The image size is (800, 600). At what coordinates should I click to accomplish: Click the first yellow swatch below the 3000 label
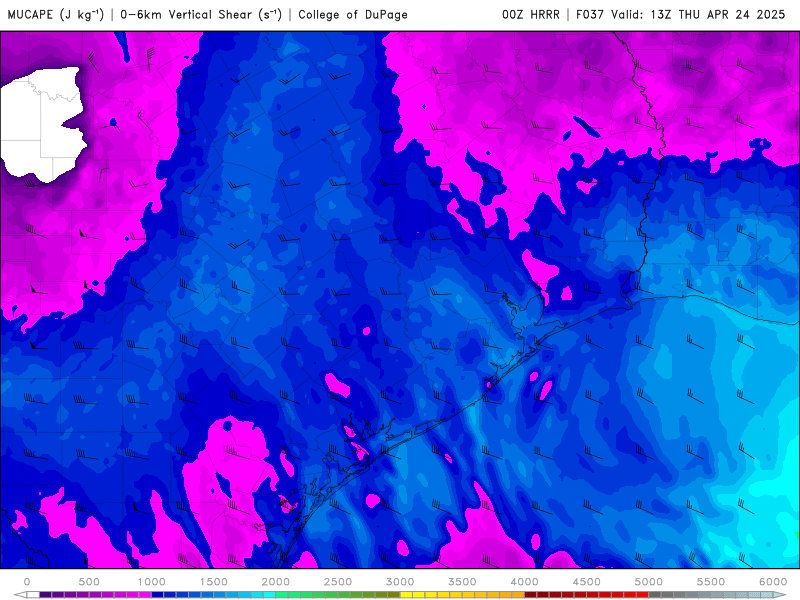(406, 595)
